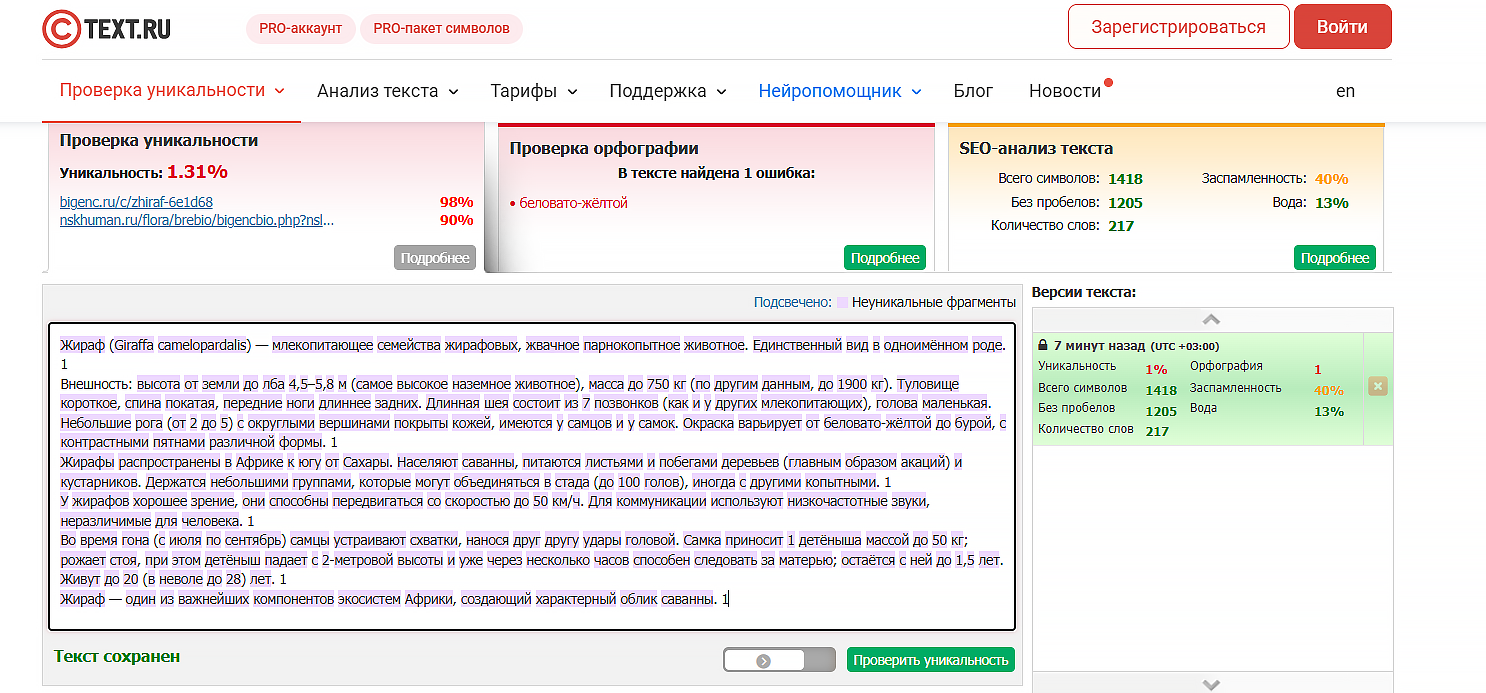Viewport: 1486px width, 693px height.
Task: Open the bigenc.ru/c/zhiraf source link
Action: point(136,202)
